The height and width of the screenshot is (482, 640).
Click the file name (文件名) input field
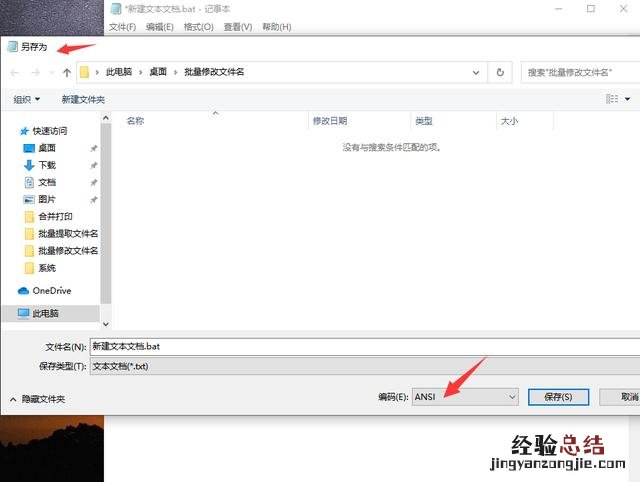click(x=360, y=346)
